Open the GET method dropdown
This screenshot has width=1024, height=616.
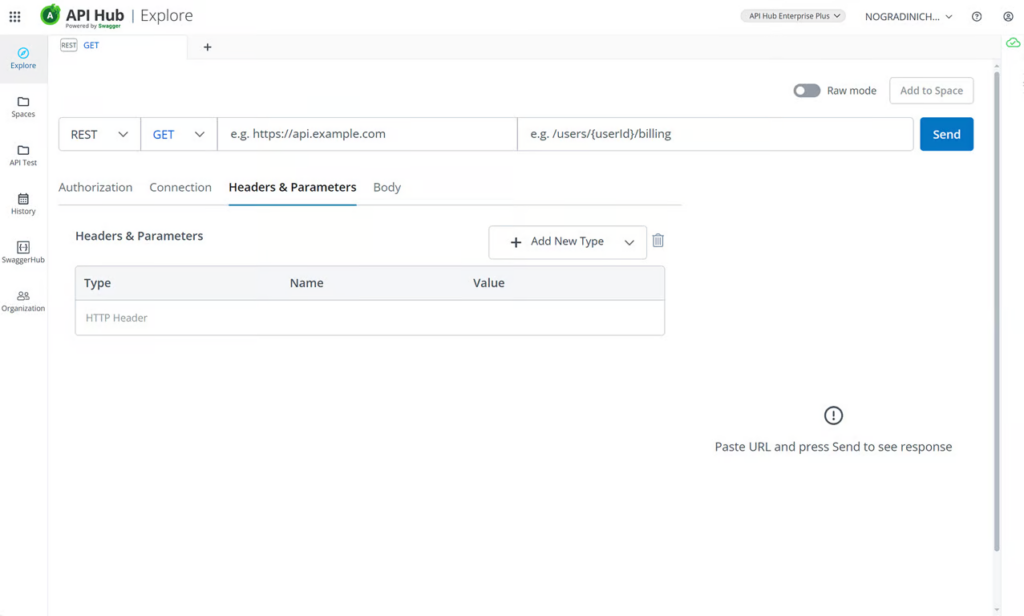(178, 135)
